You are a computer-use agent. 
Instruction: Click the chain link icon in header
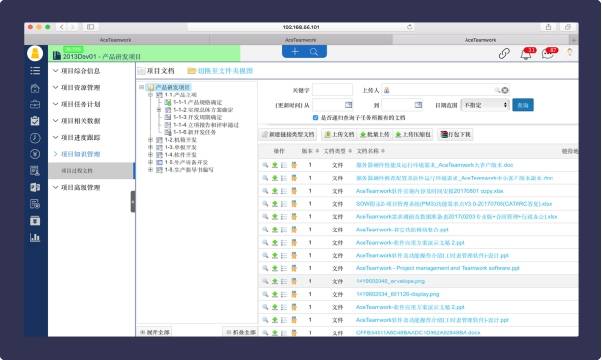pos(504,54)
